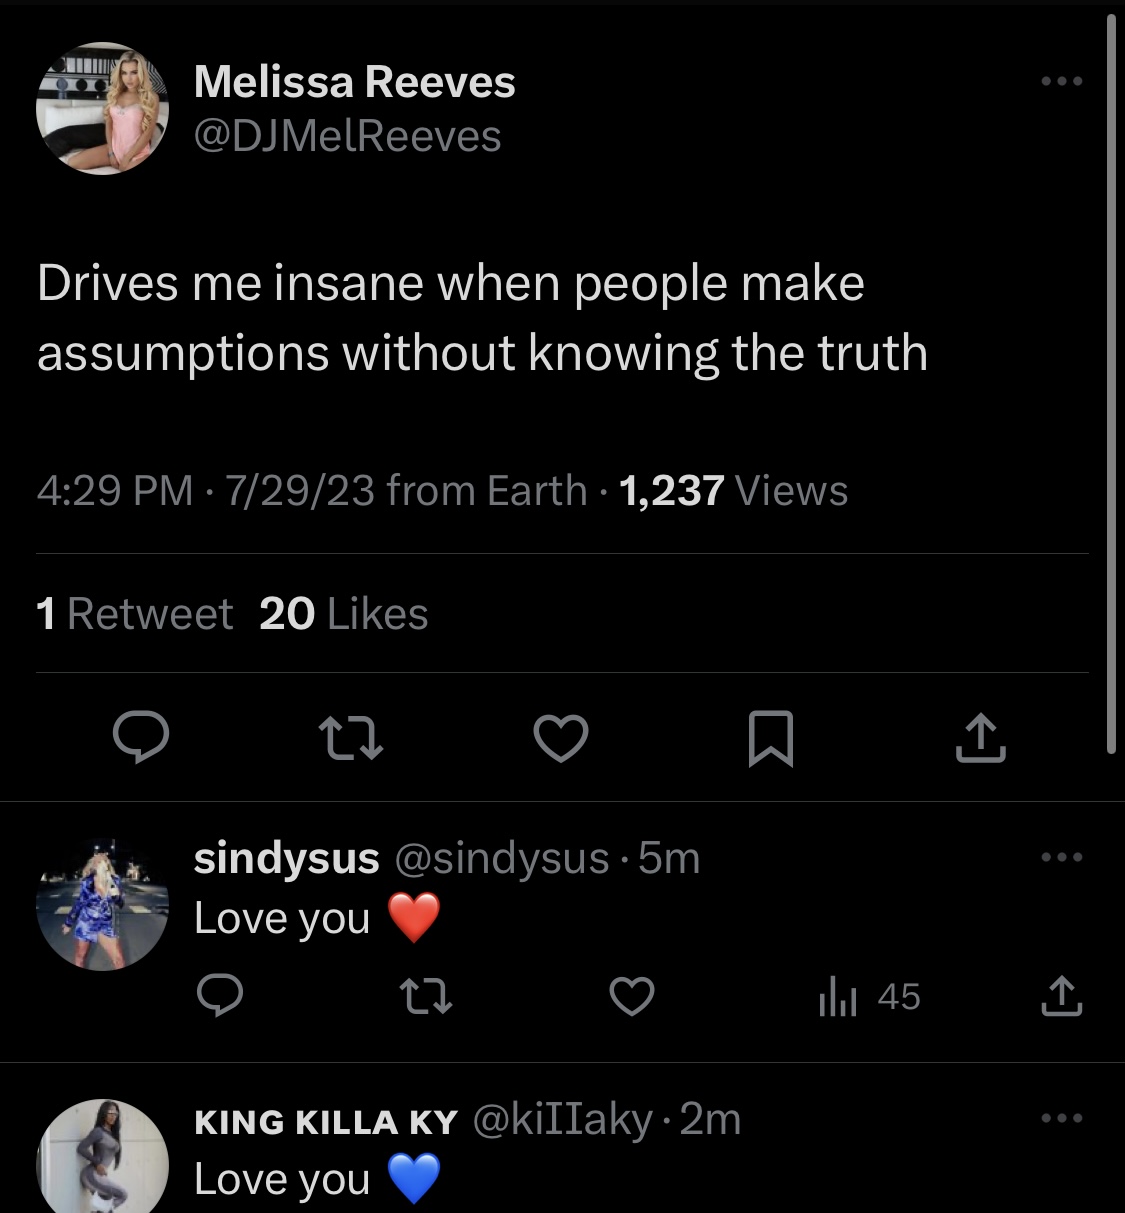Open the main tweet's three-dot menu

click(x=1062, y=81)
